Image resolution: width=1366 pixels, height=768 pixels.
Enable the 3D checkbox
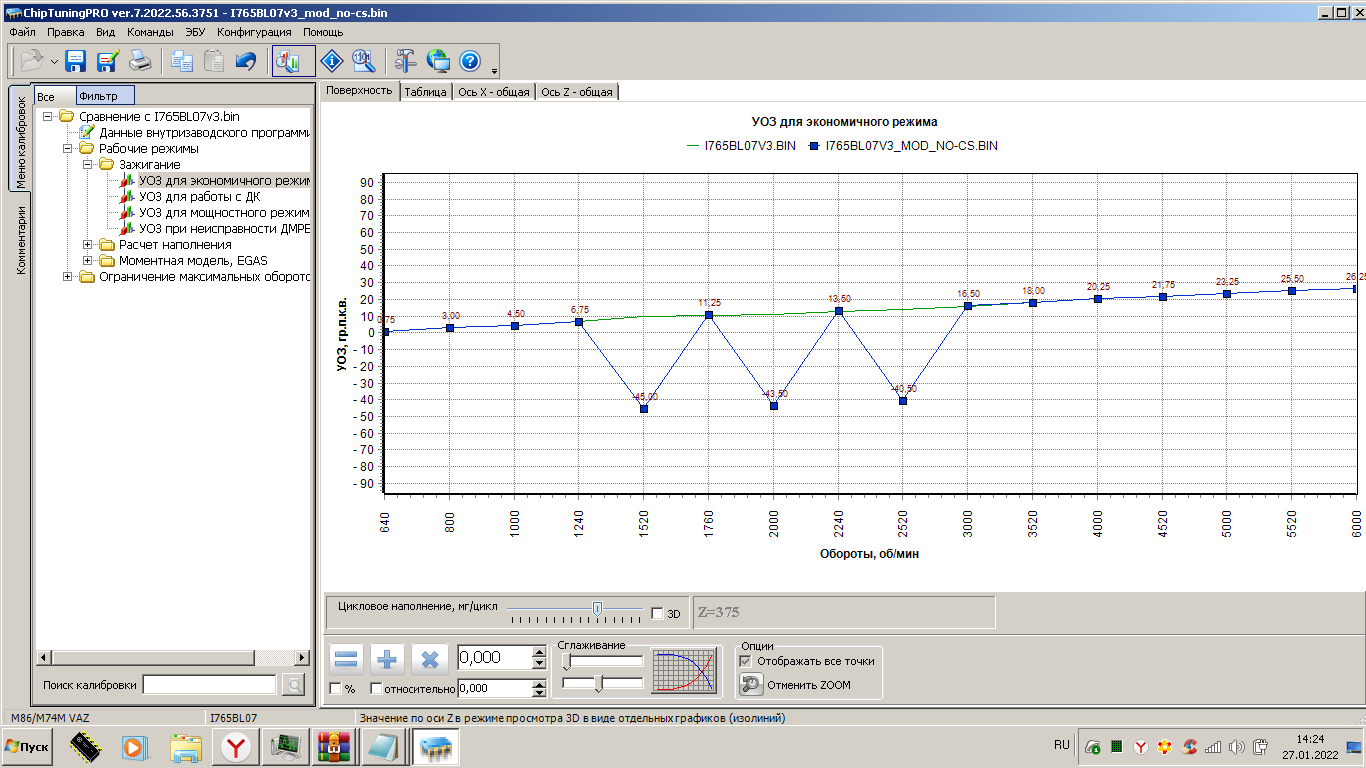click(657, 613)
